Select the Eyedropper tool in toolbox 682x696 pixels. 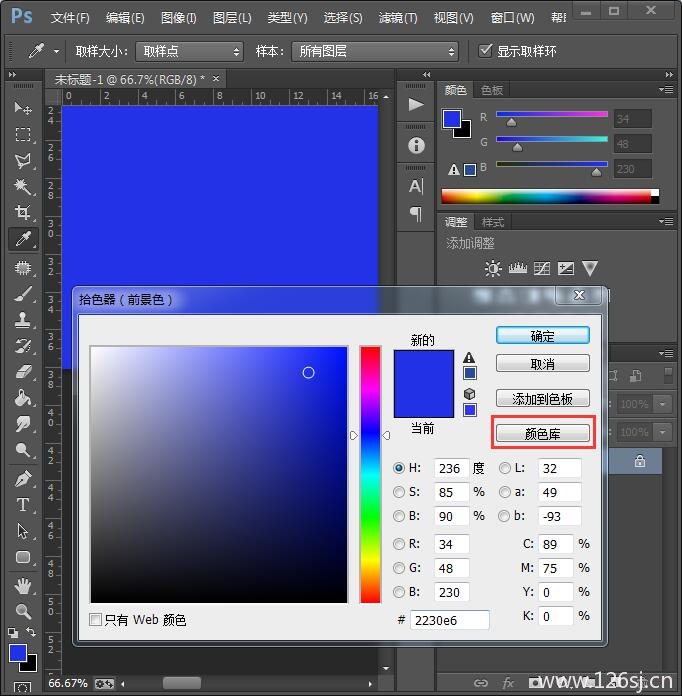pyautogui.click(x=23, y=239)
